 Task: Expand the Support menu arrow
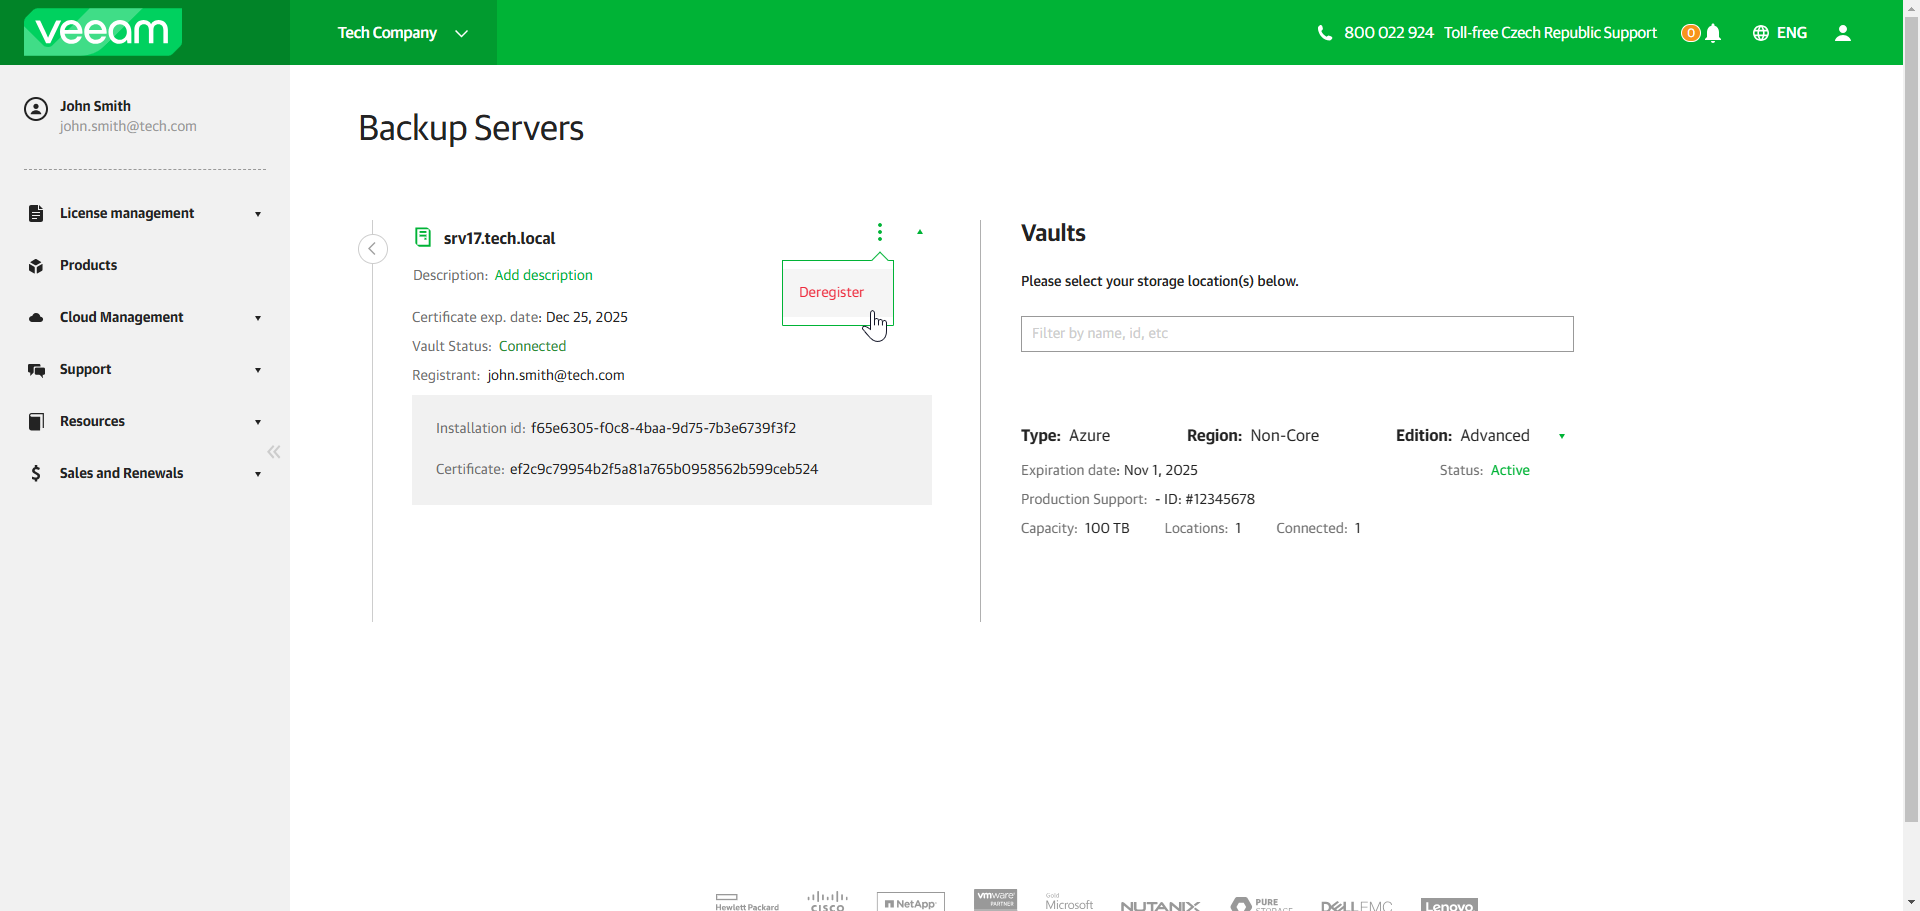[x=258, y=370]
